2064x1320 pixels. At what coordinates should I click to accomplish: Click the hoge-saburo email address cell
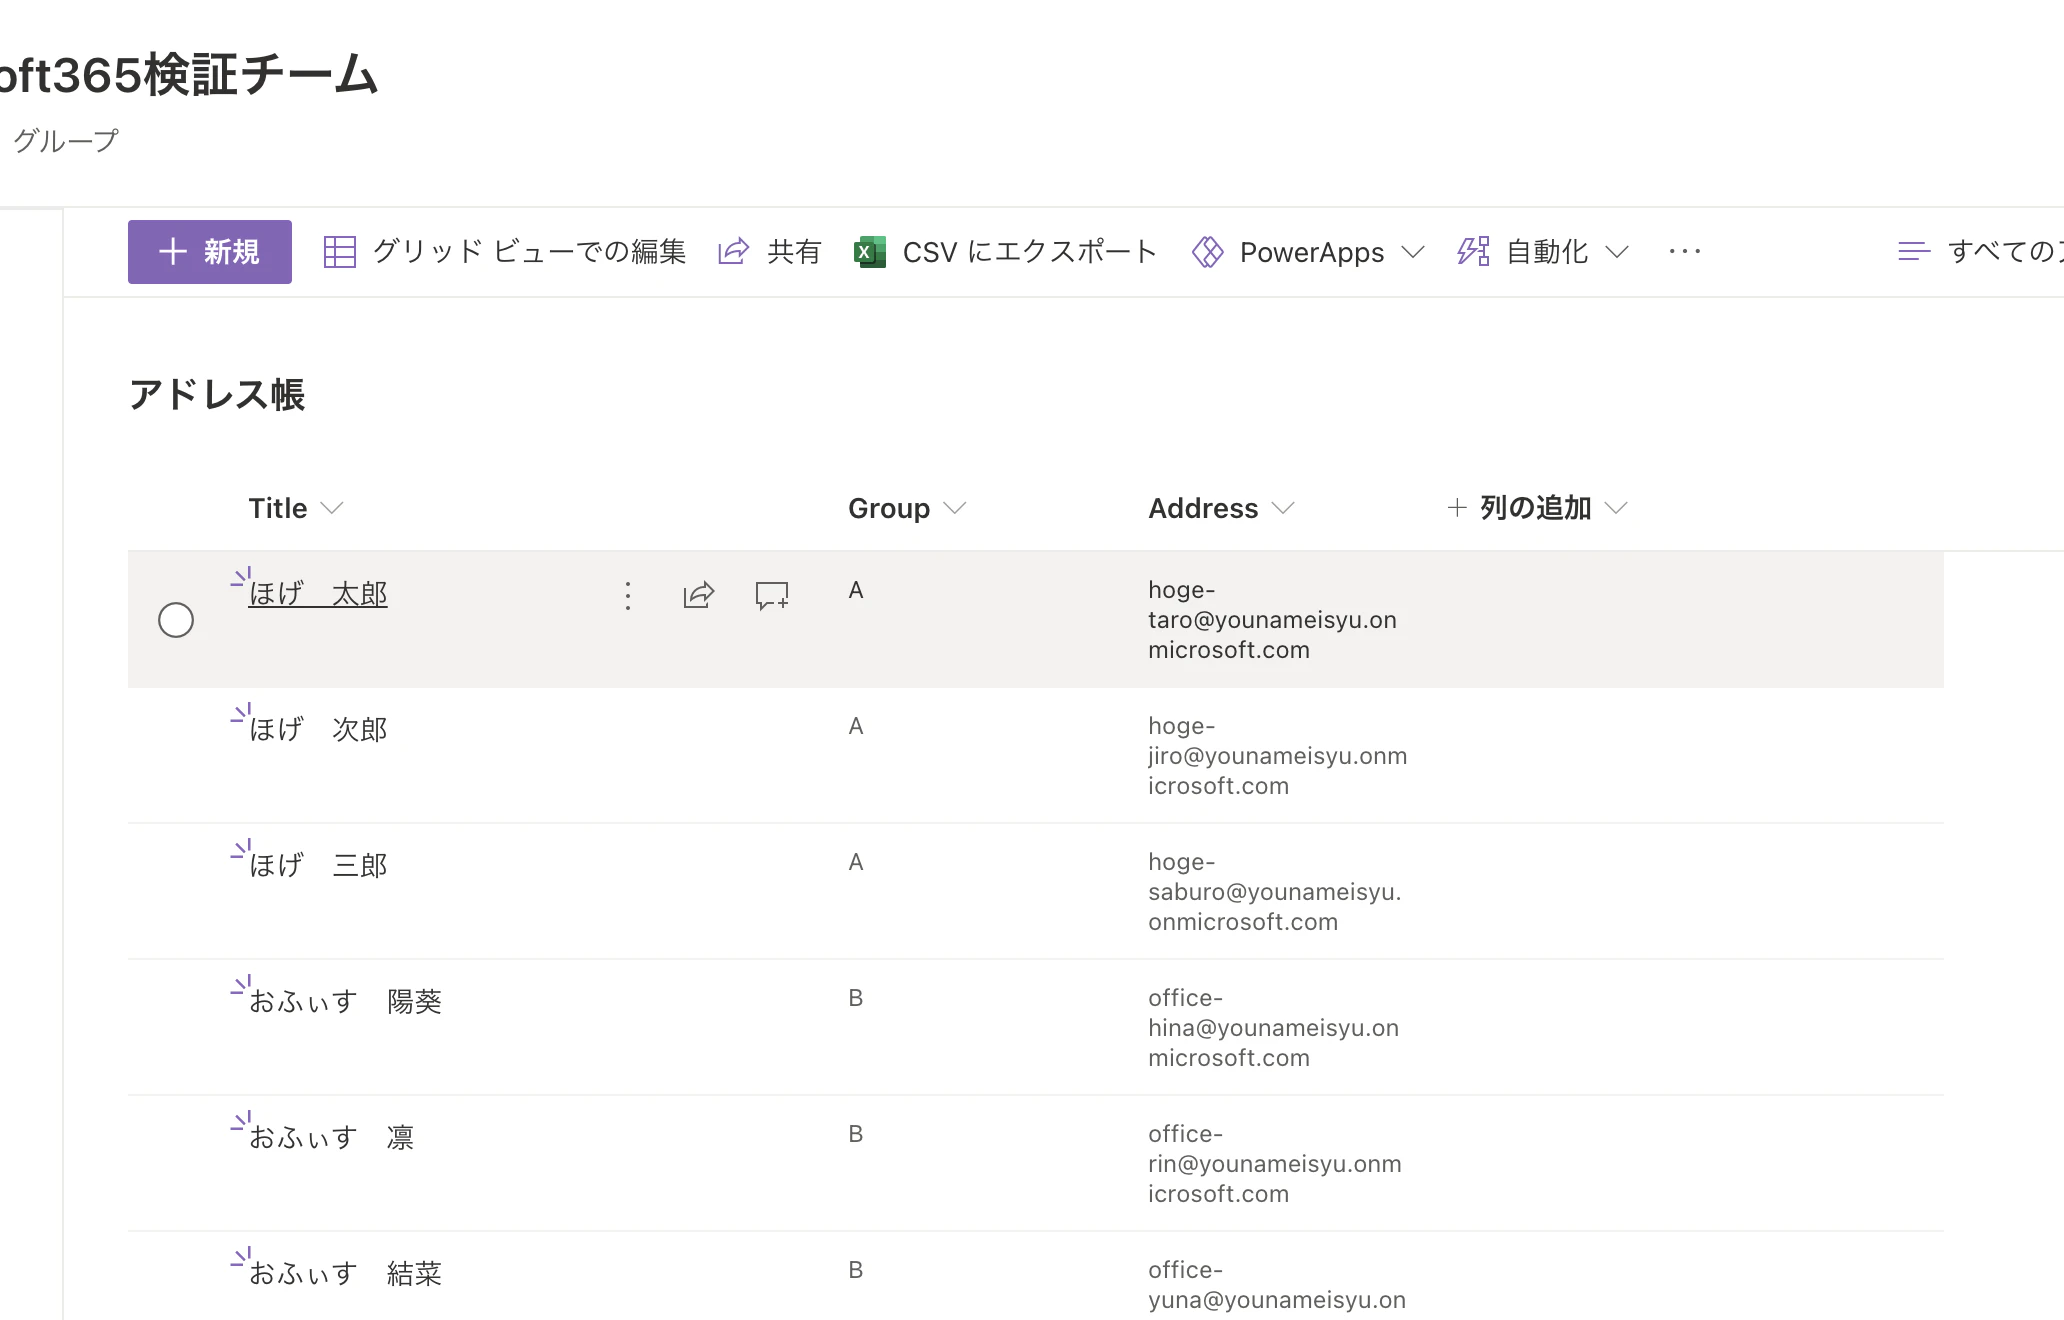[x=1274, y=892]
